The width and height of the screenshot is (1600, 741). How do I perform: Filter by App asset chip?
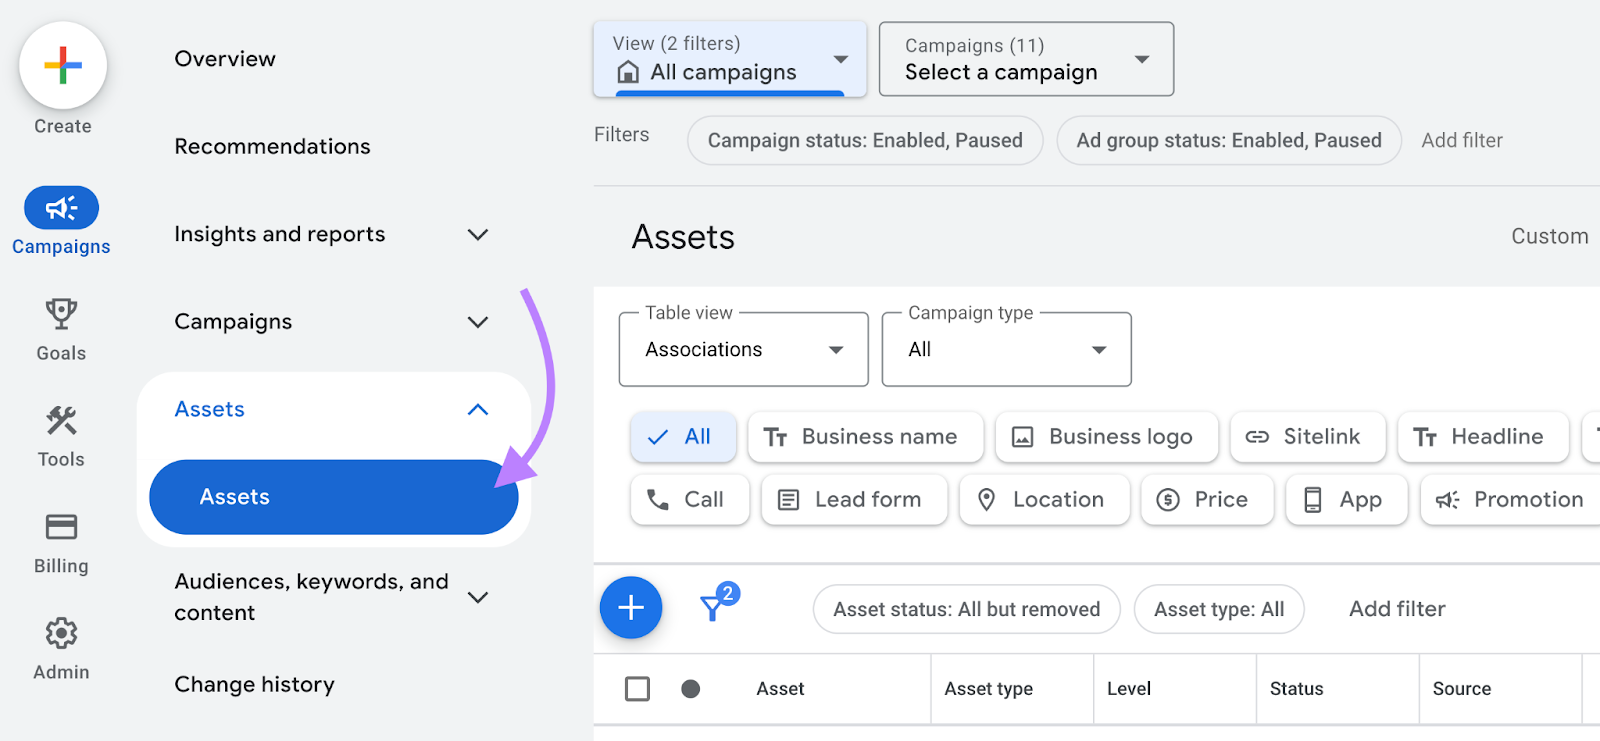click(1346, 500)
